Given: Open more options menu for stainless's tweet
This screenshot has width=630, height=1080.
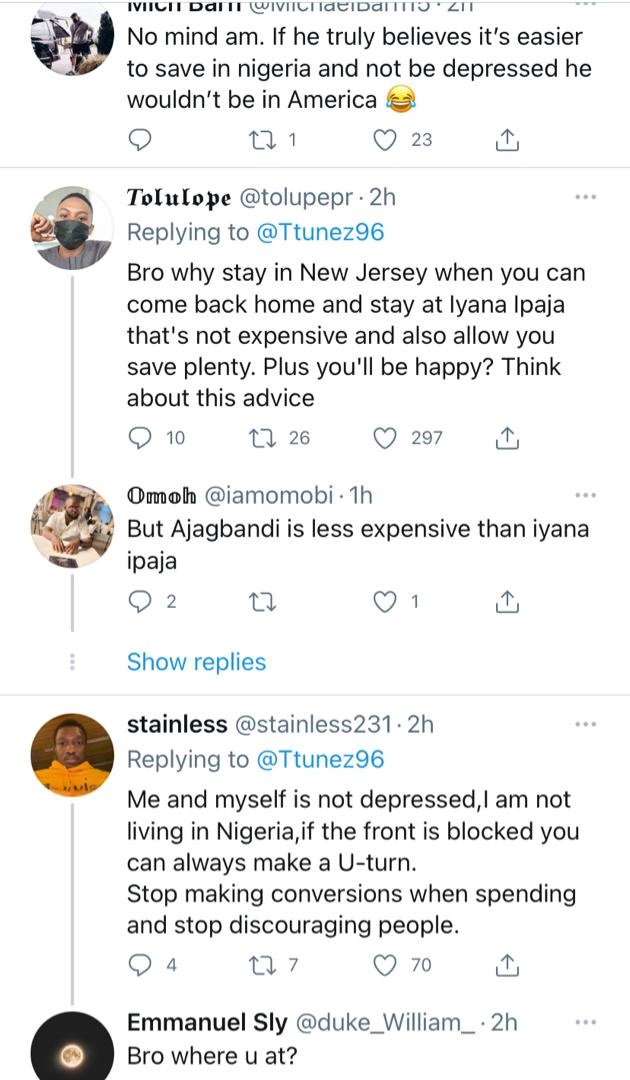Looking at the screenshot, I should pyautogui.click(x=585, y=724).
